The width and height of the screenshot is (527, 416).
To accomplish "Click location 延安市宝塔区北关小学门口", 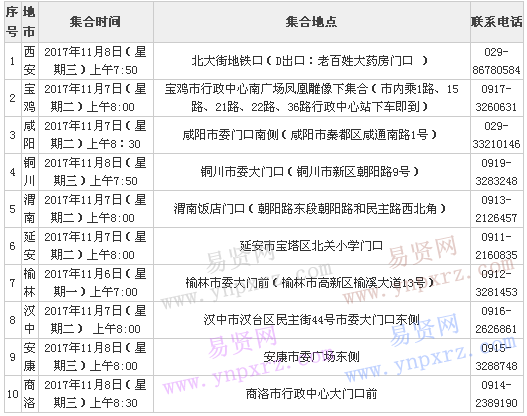I will pyautogui.click(x=312, y=246).
